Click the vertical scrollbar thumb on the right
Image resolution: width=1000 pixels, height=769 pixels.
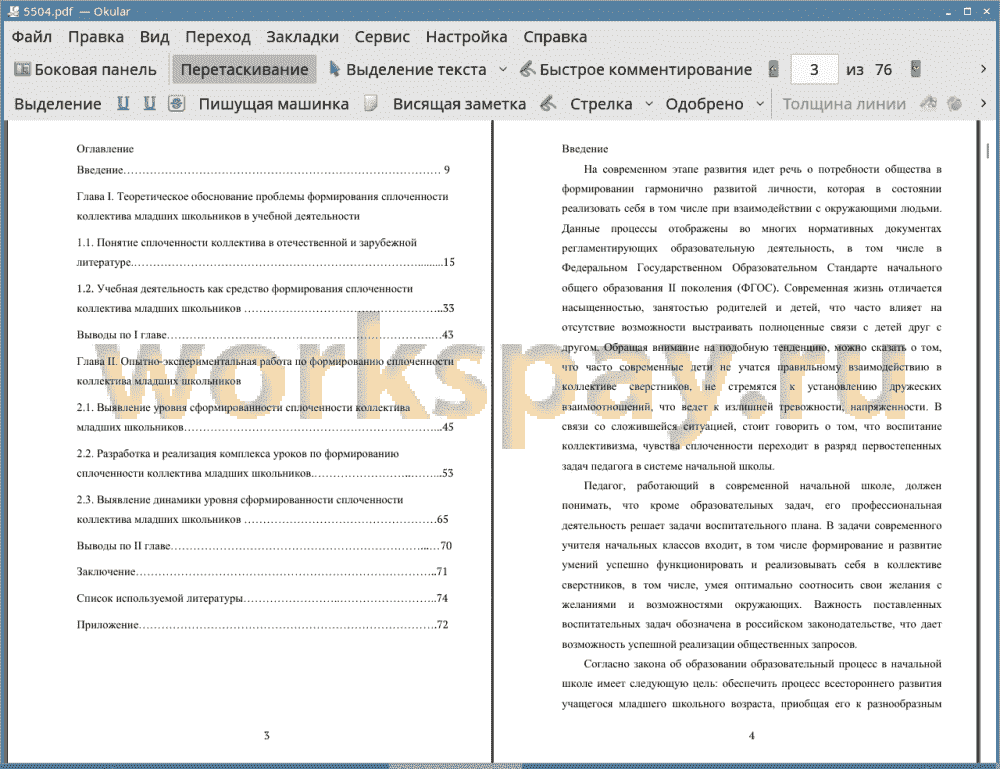(988, 150)
